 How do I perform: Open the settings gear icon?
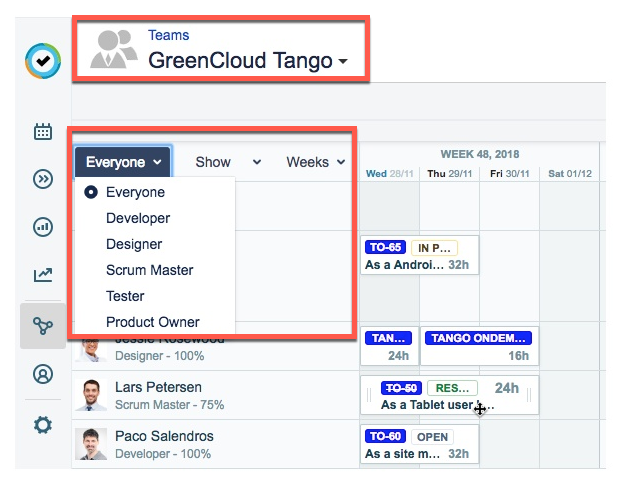[42, 425]
